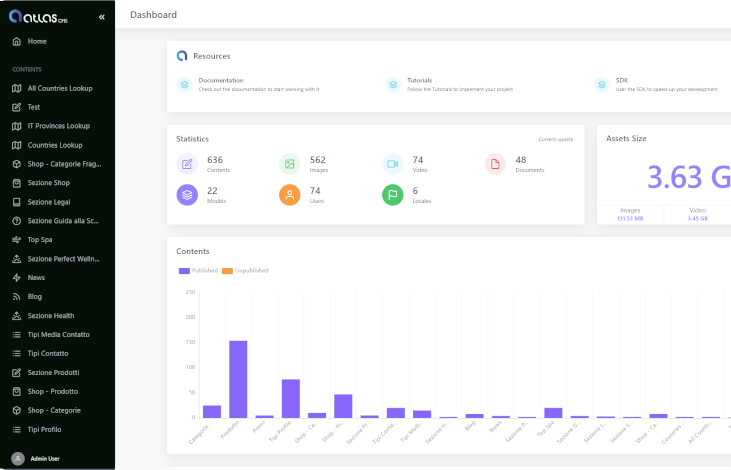The image size is (731, 470).
Task: Open Admin User profile menu
Action: 40,458
